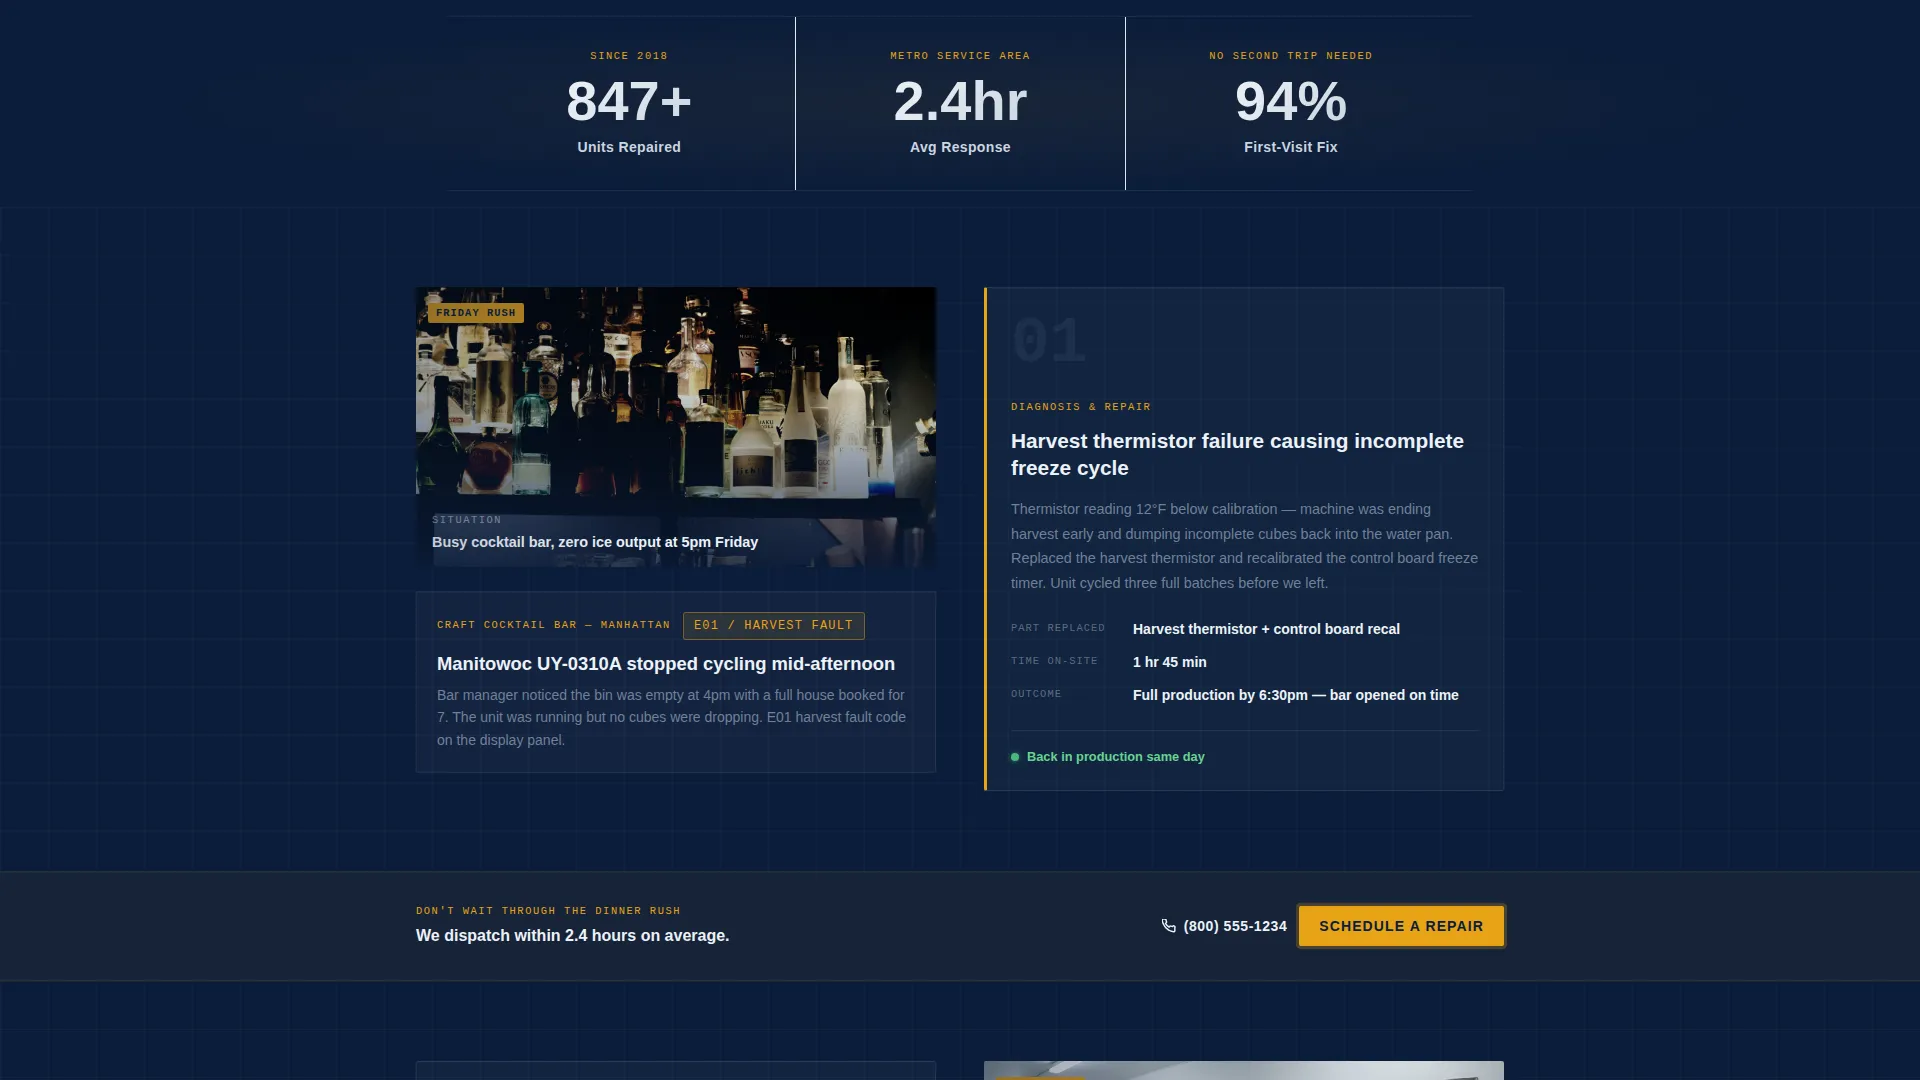Select the 1 hr 45 min value
Image resolution: width=1920 pixels, height=1080 pixels.
coord(1170,662)
